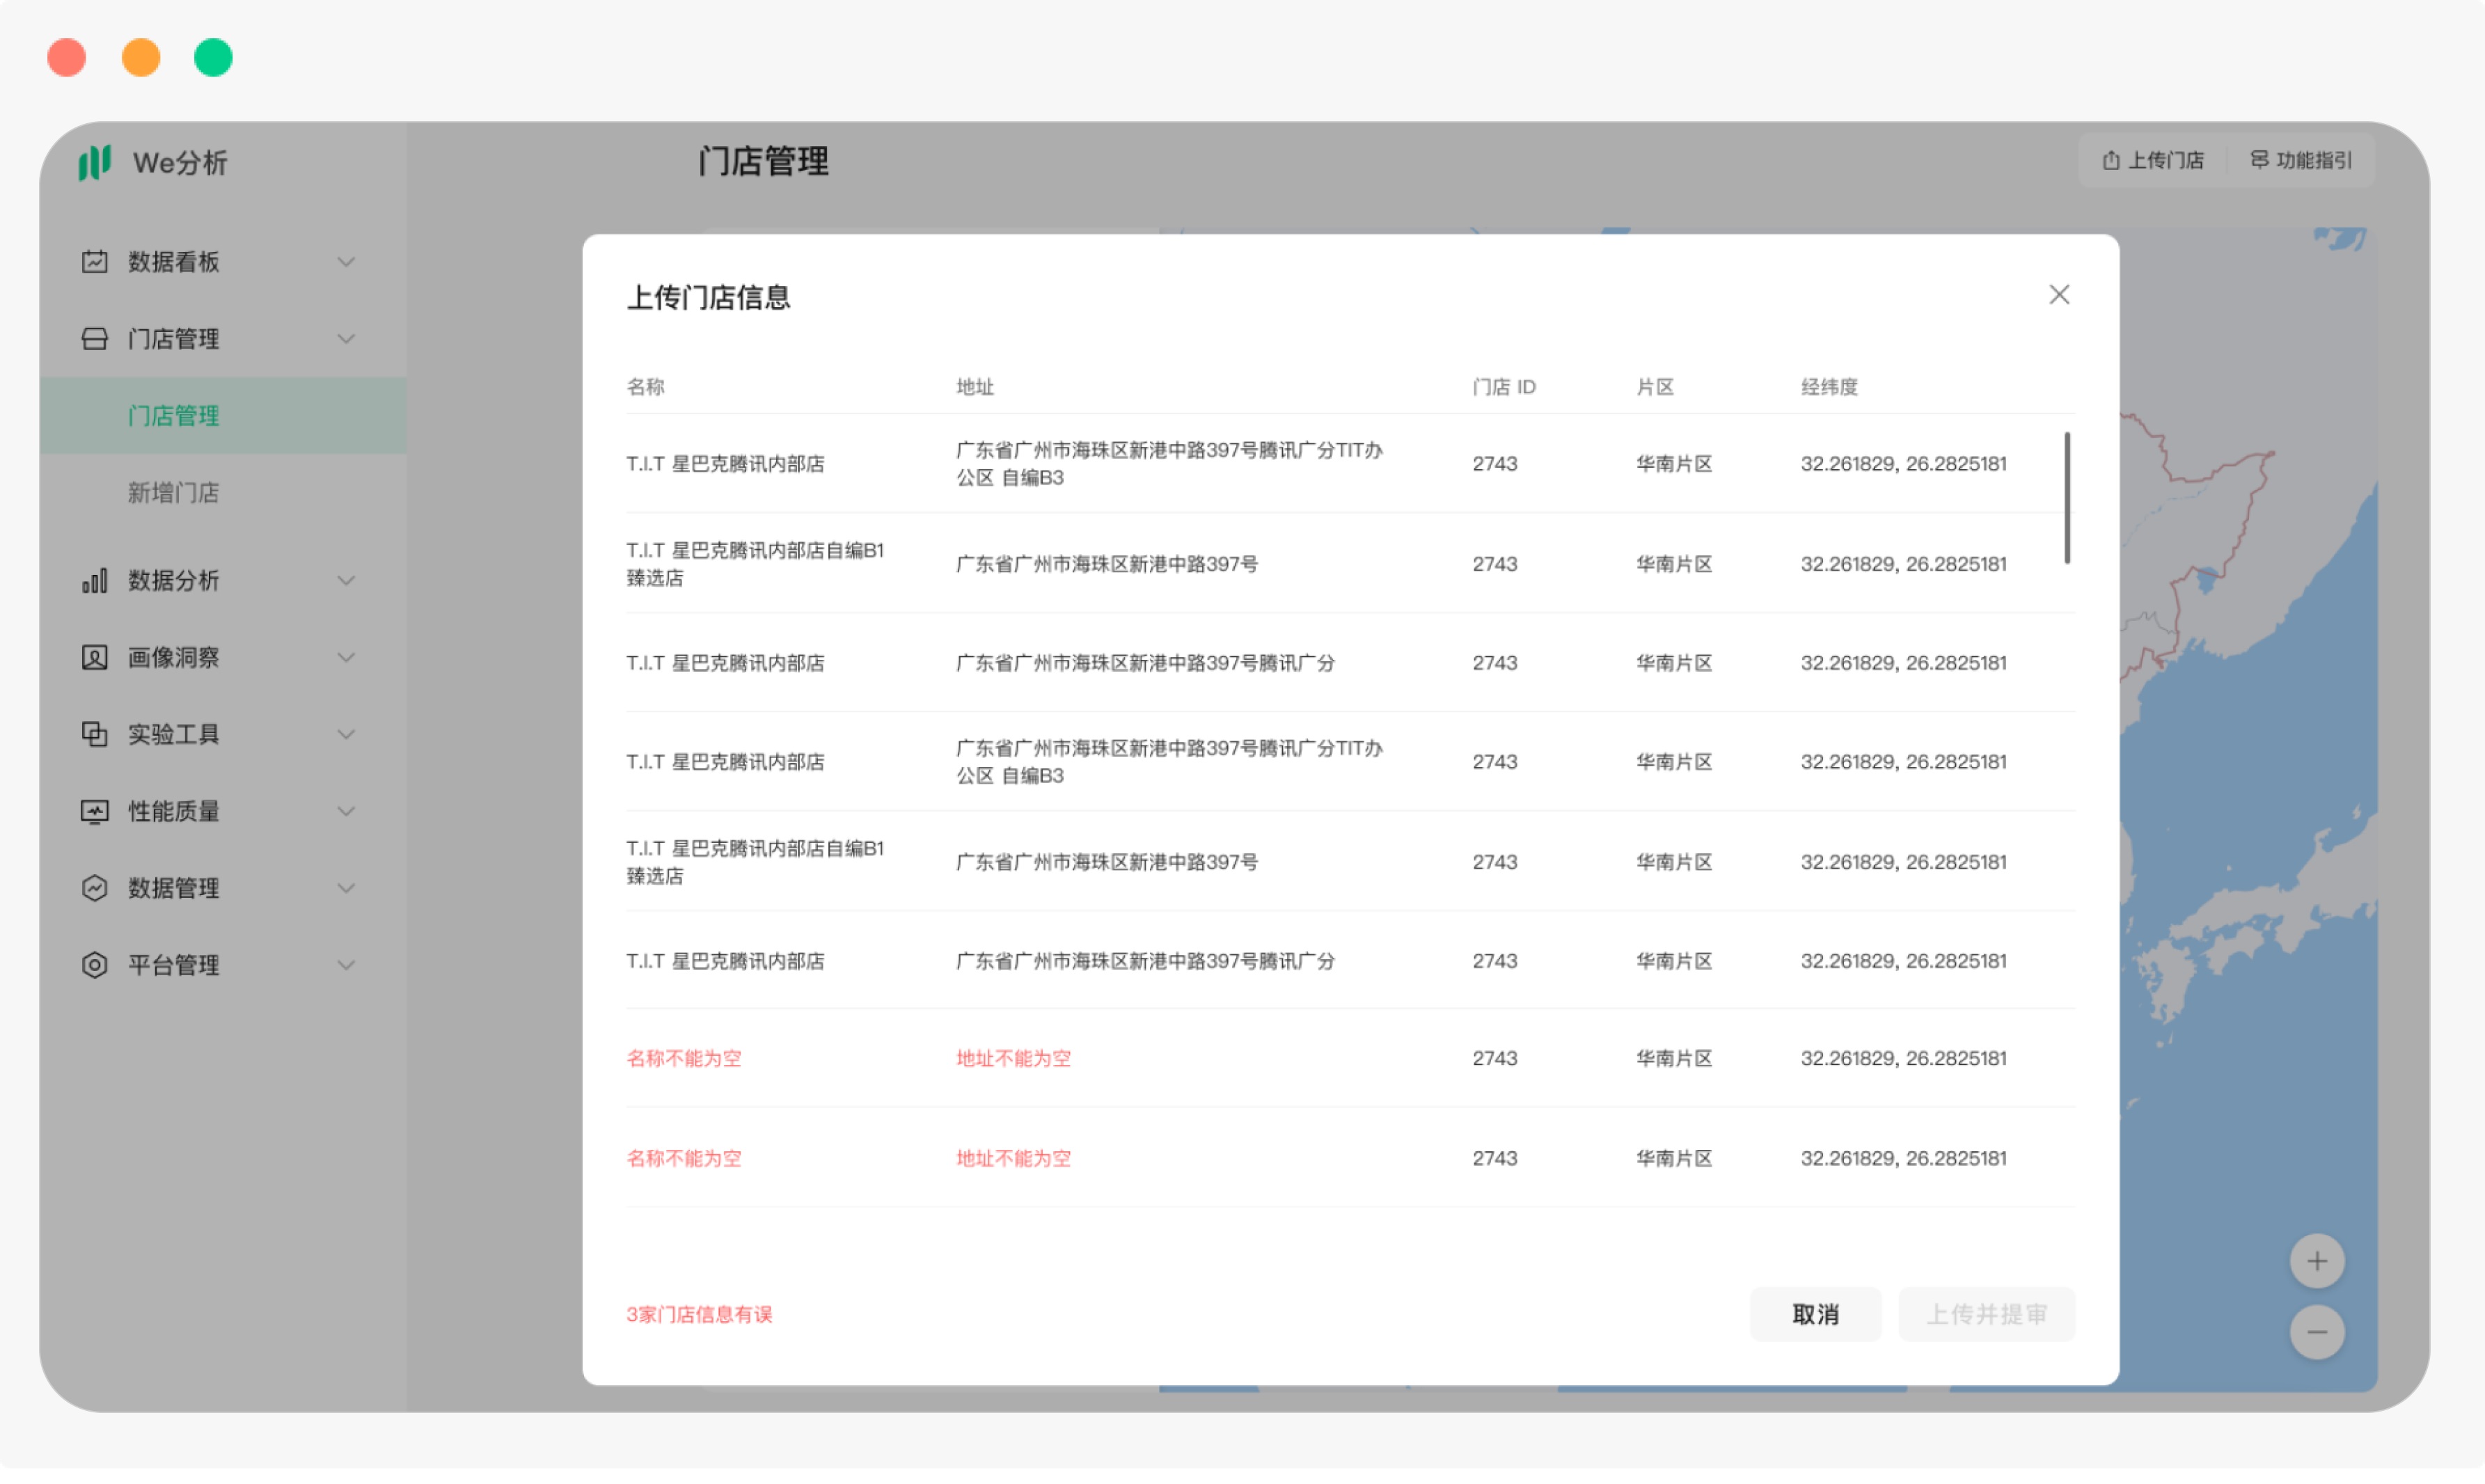Expand the 实验工具 menu chevron
The image size is (2485, 1484).
tap(346, 735)
